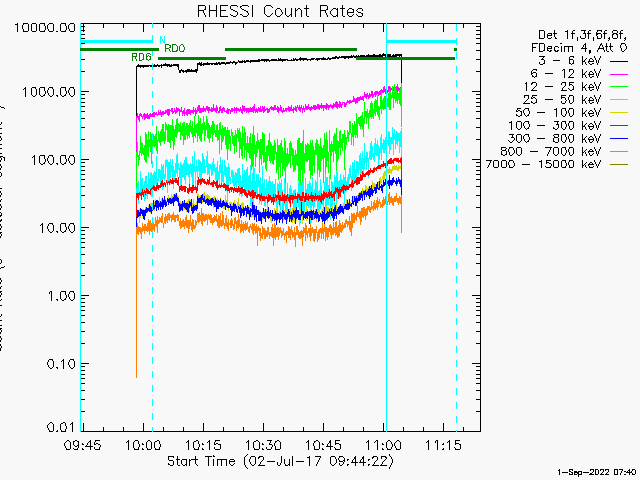This screenshot has height=480, width=640.
Task: Click the '1.00' y-axis tick label
Action: 62,296
